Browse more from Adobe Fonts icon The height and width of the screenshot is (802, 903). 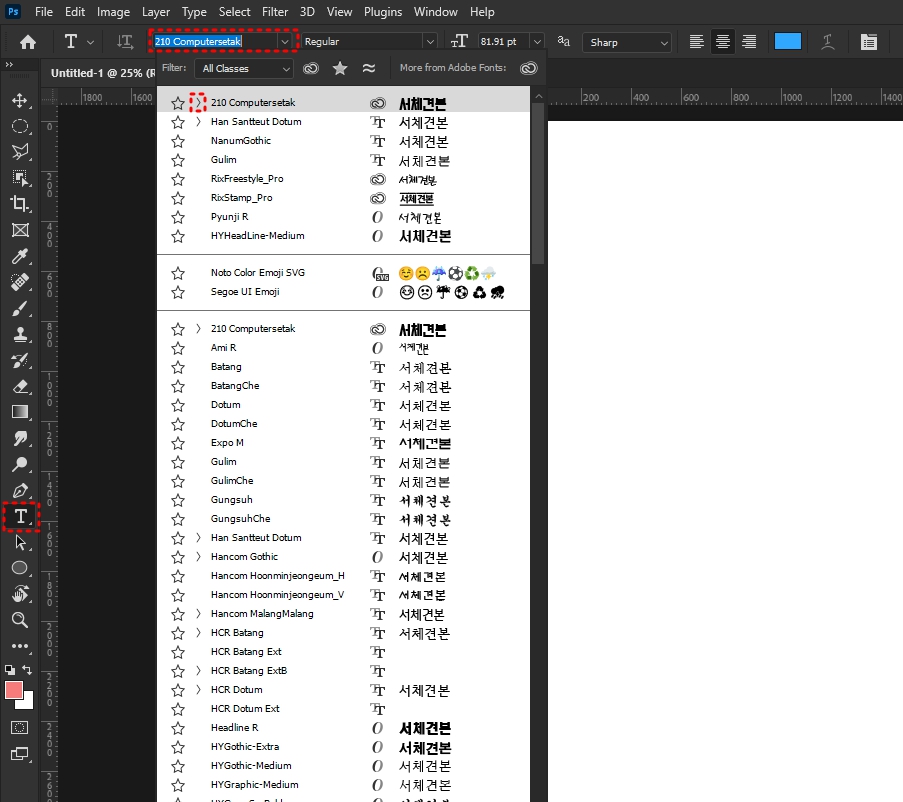click(529, 68)
